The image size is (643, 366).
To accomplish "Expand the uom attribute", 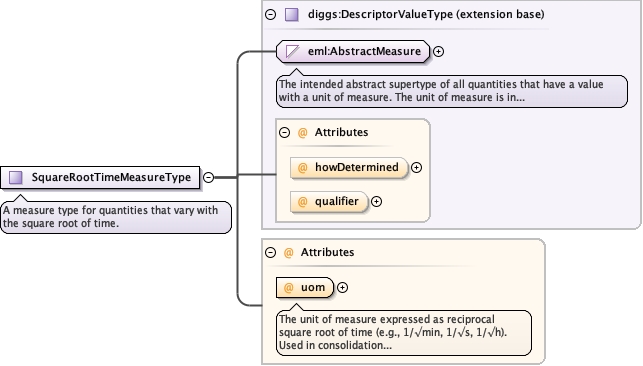I will pos(342,288).
